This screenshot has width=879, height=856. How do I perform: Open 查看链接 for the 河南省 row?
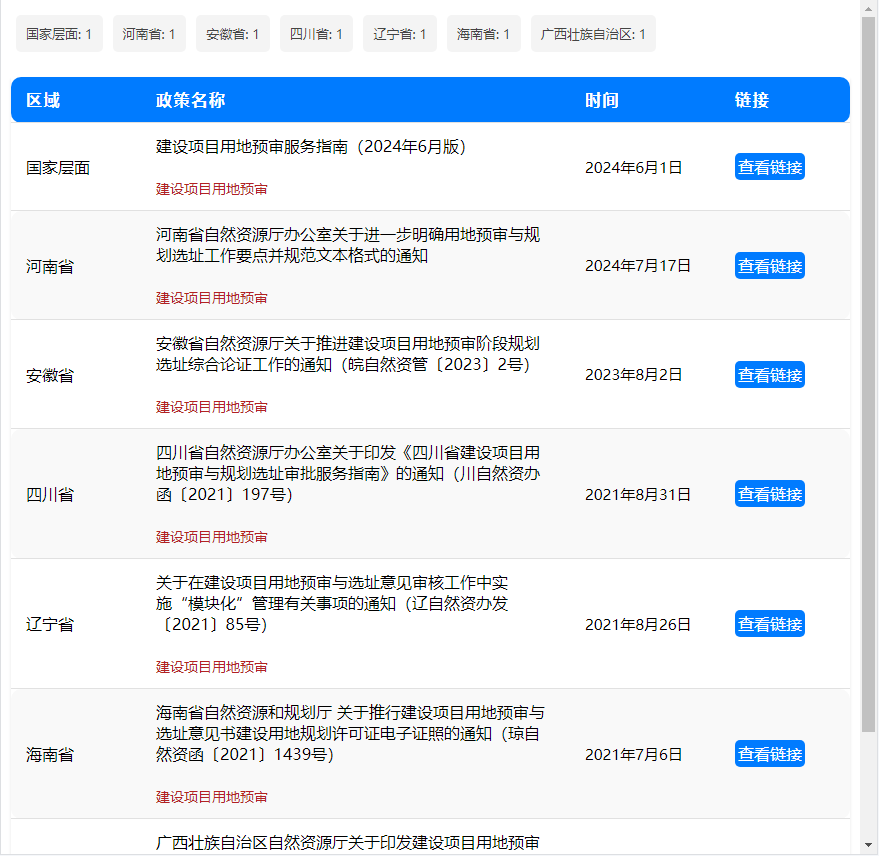click(x=770, y=266)
